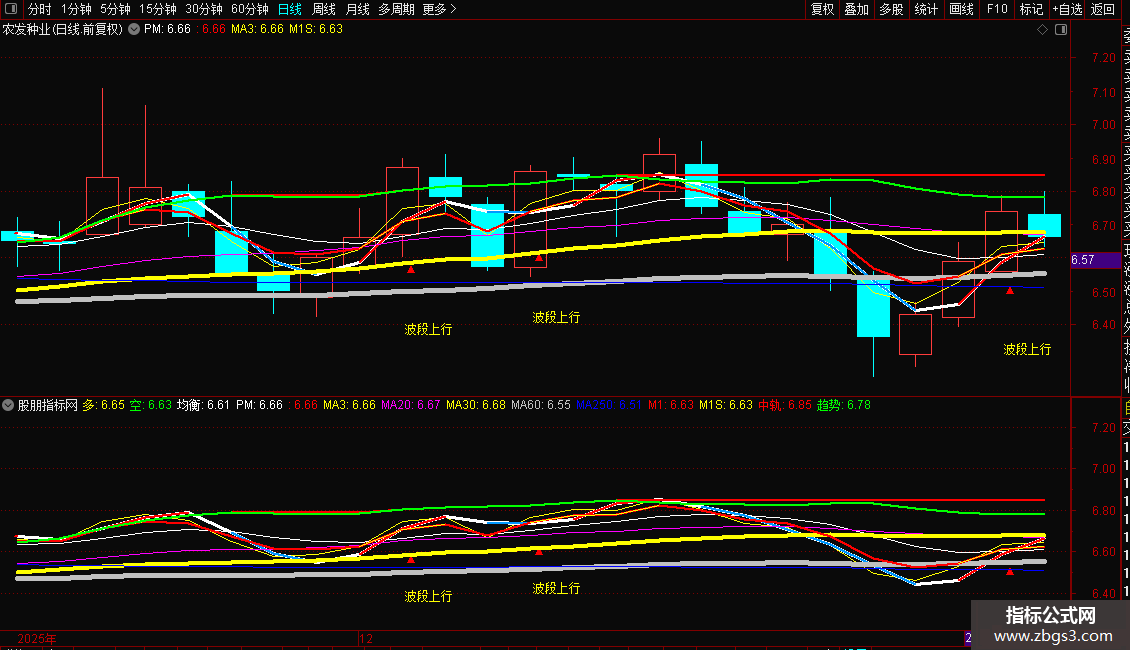Open F10 company info
Image resolution: width=1130 pixels, height=650 pixels.
point(997,9)
